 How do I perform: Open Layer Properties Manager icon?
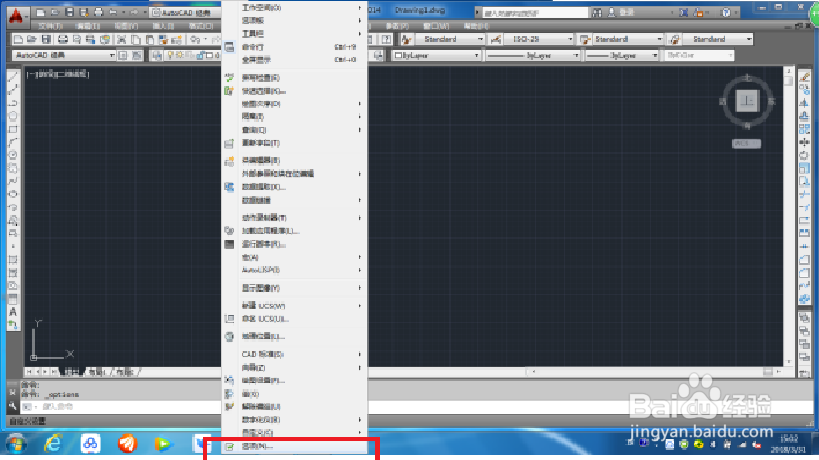click(x=157, y=55)
